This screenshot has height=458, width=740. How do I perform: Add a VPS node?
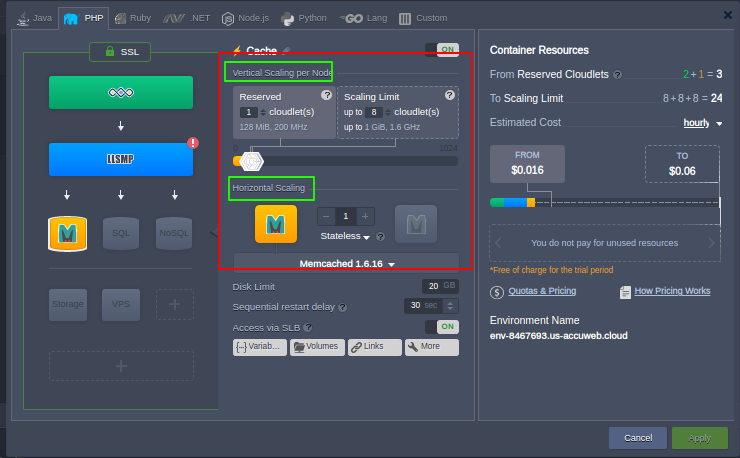point(121,304)
